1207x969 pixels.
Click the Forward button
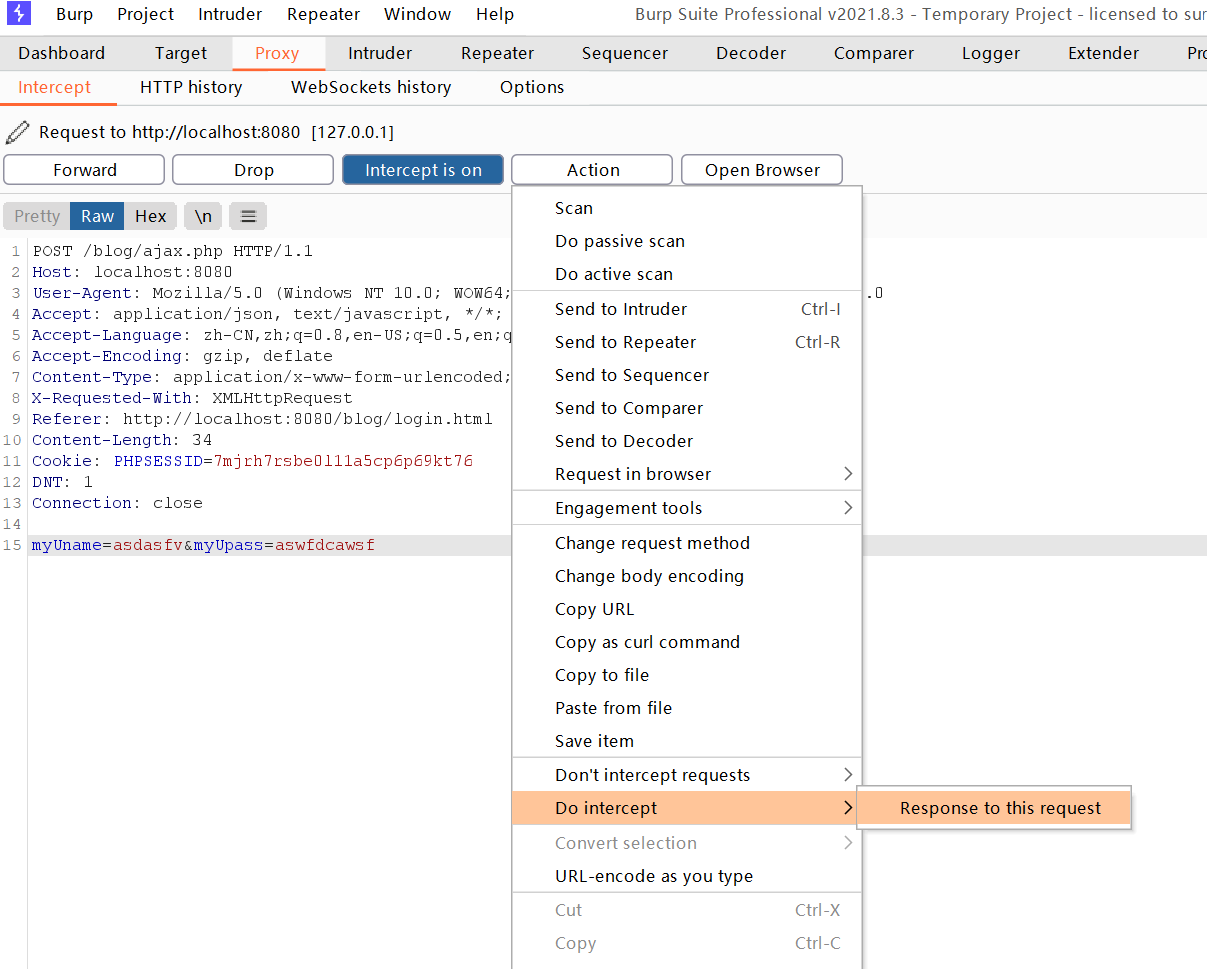(x=84, y=170)
